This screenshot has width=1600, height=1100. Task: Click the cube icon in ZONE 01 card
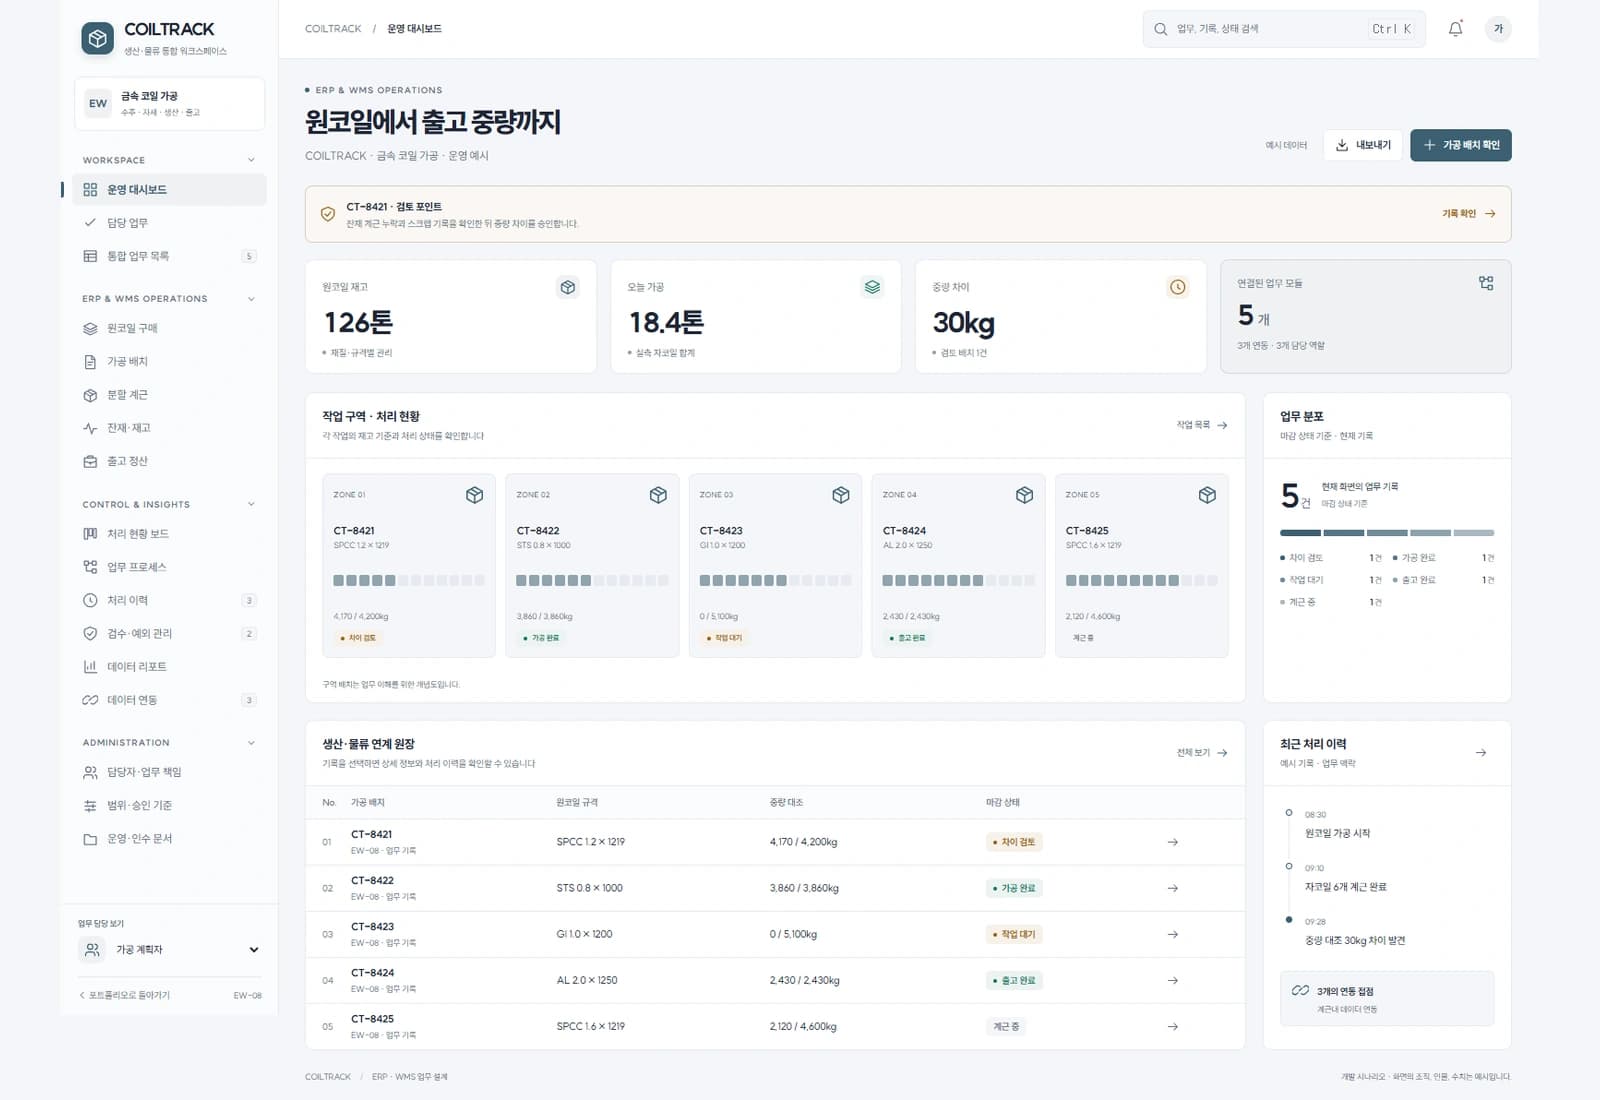click(x=475, y=495)
